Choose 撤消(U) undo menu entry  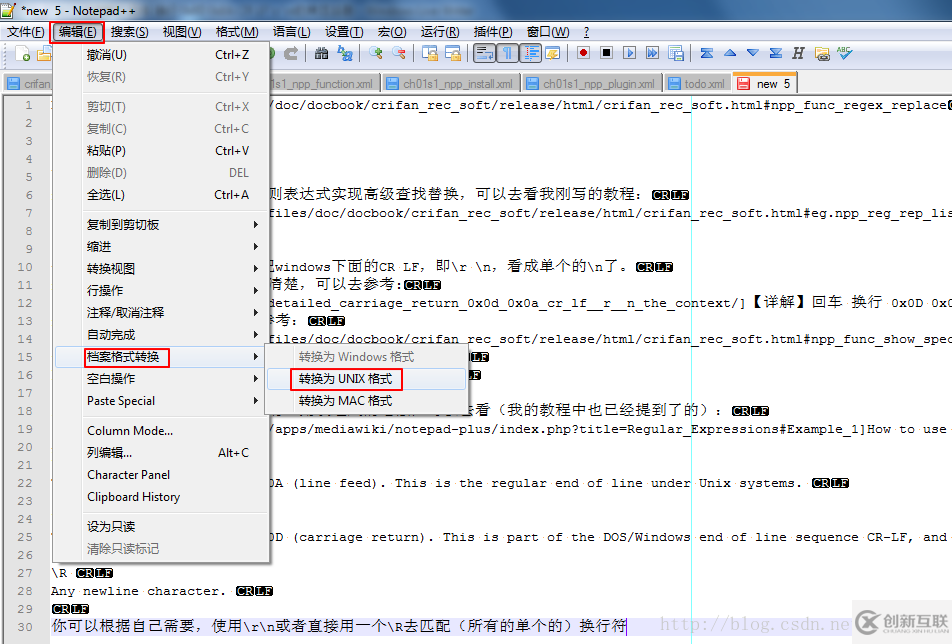pos(162,55)
